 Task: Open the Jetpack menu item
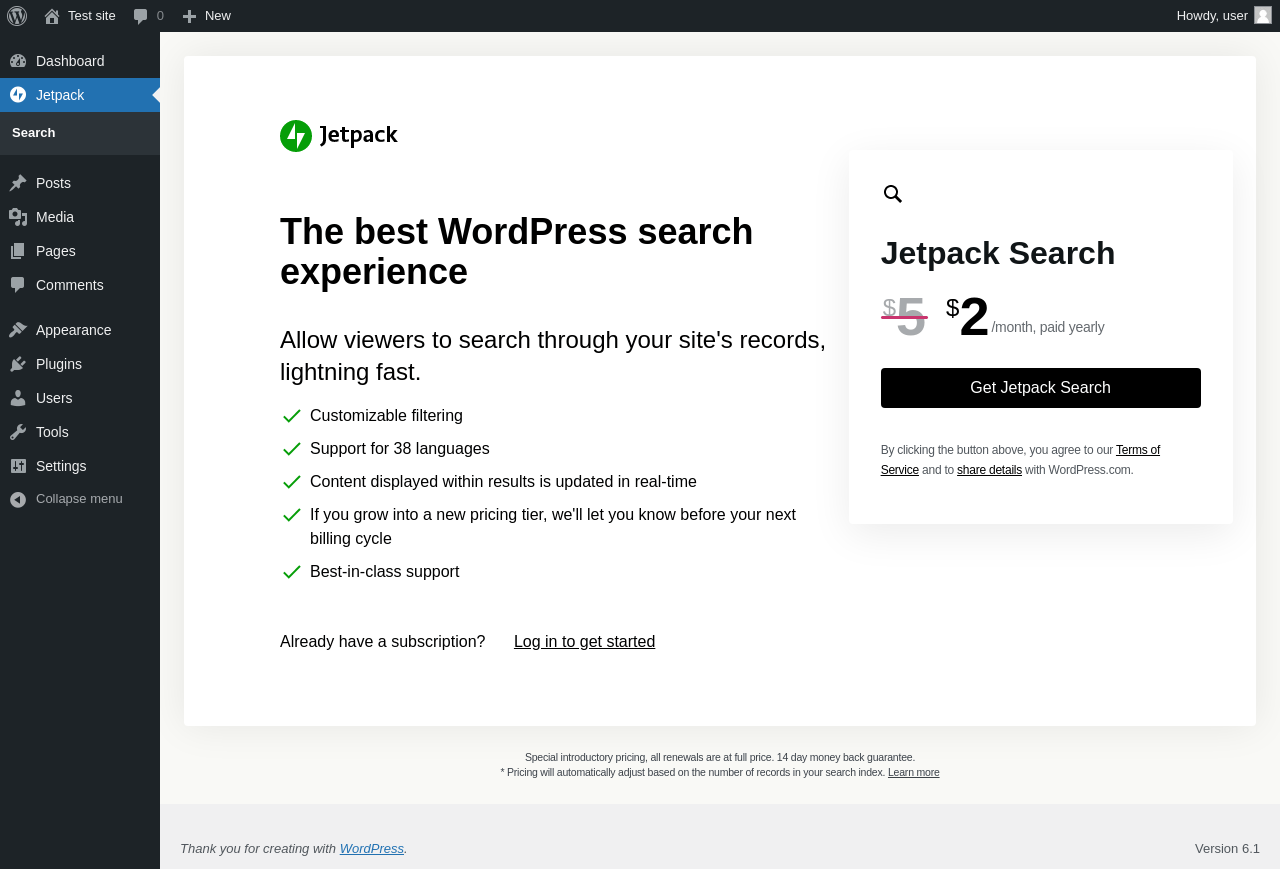(80, 95)
